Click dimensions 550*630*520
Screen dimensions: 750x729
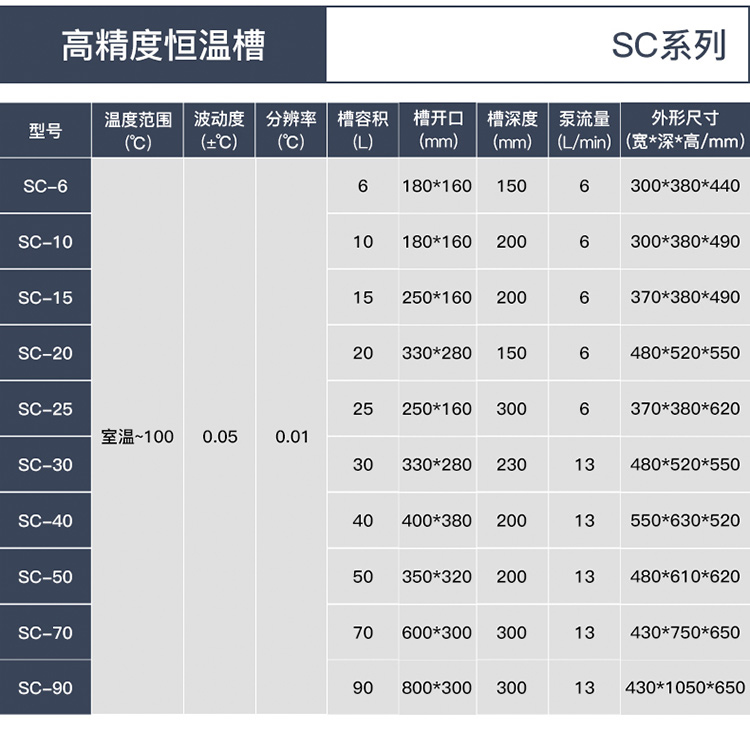pos(685,520)
